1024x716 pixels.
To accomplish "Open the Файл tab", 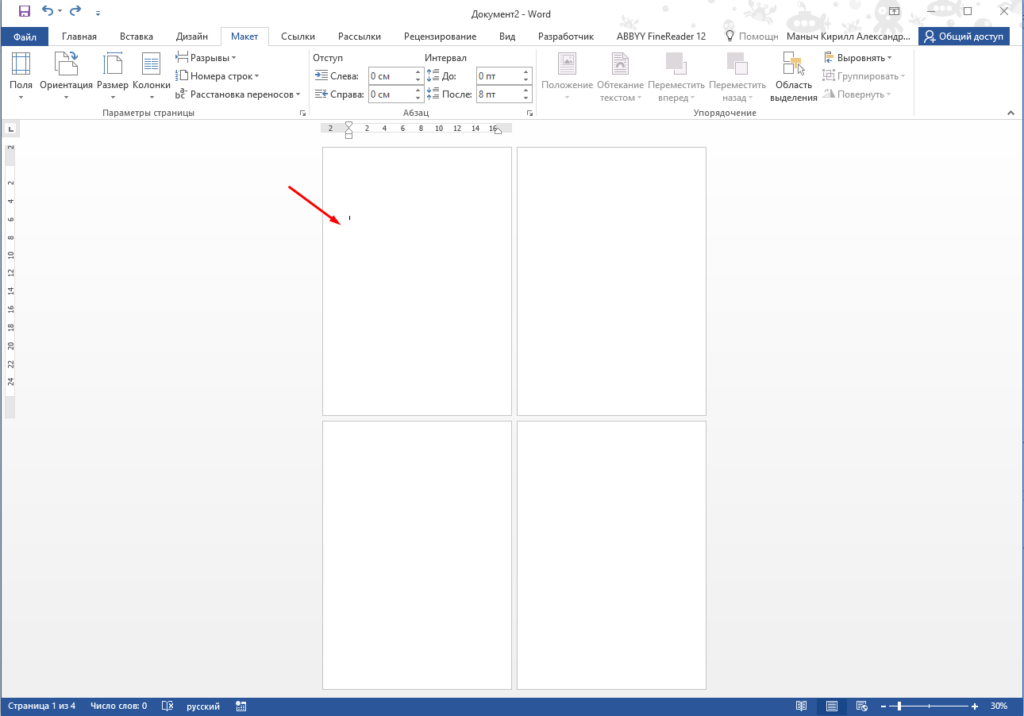I will pos(25,37).
